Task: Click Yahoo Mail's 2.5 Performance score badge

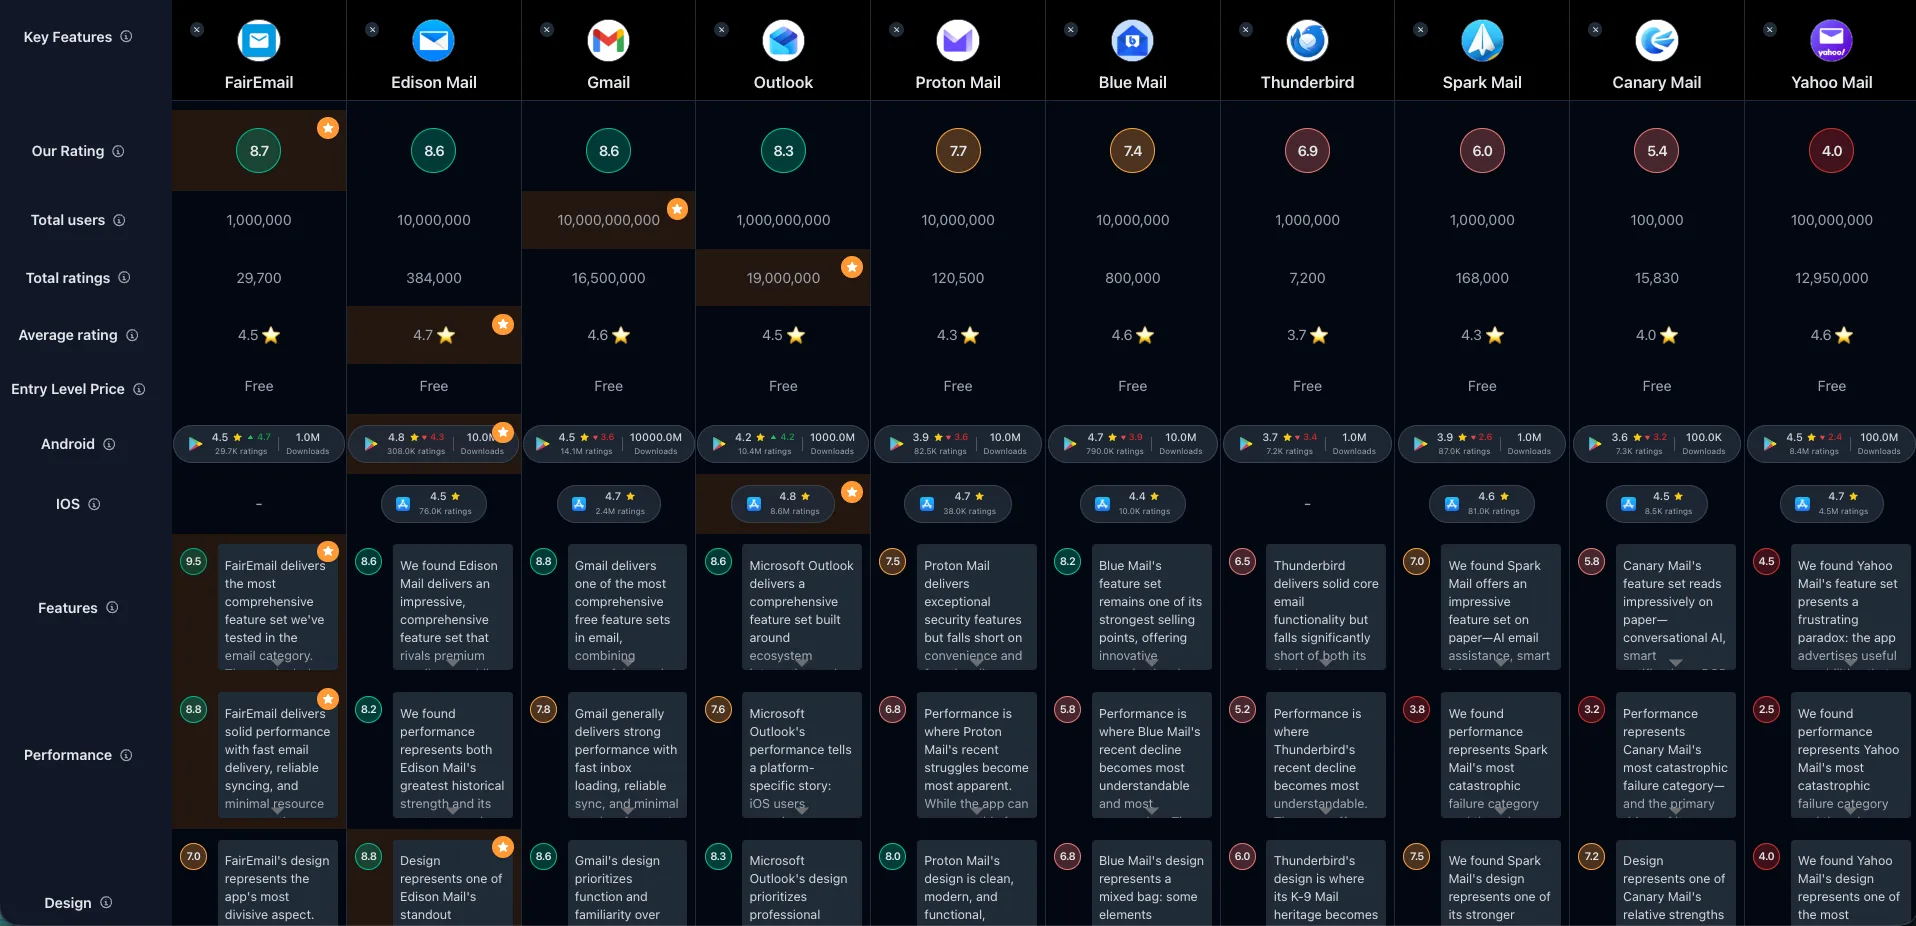Action: pyautogui.click(x=1767, y=709)
